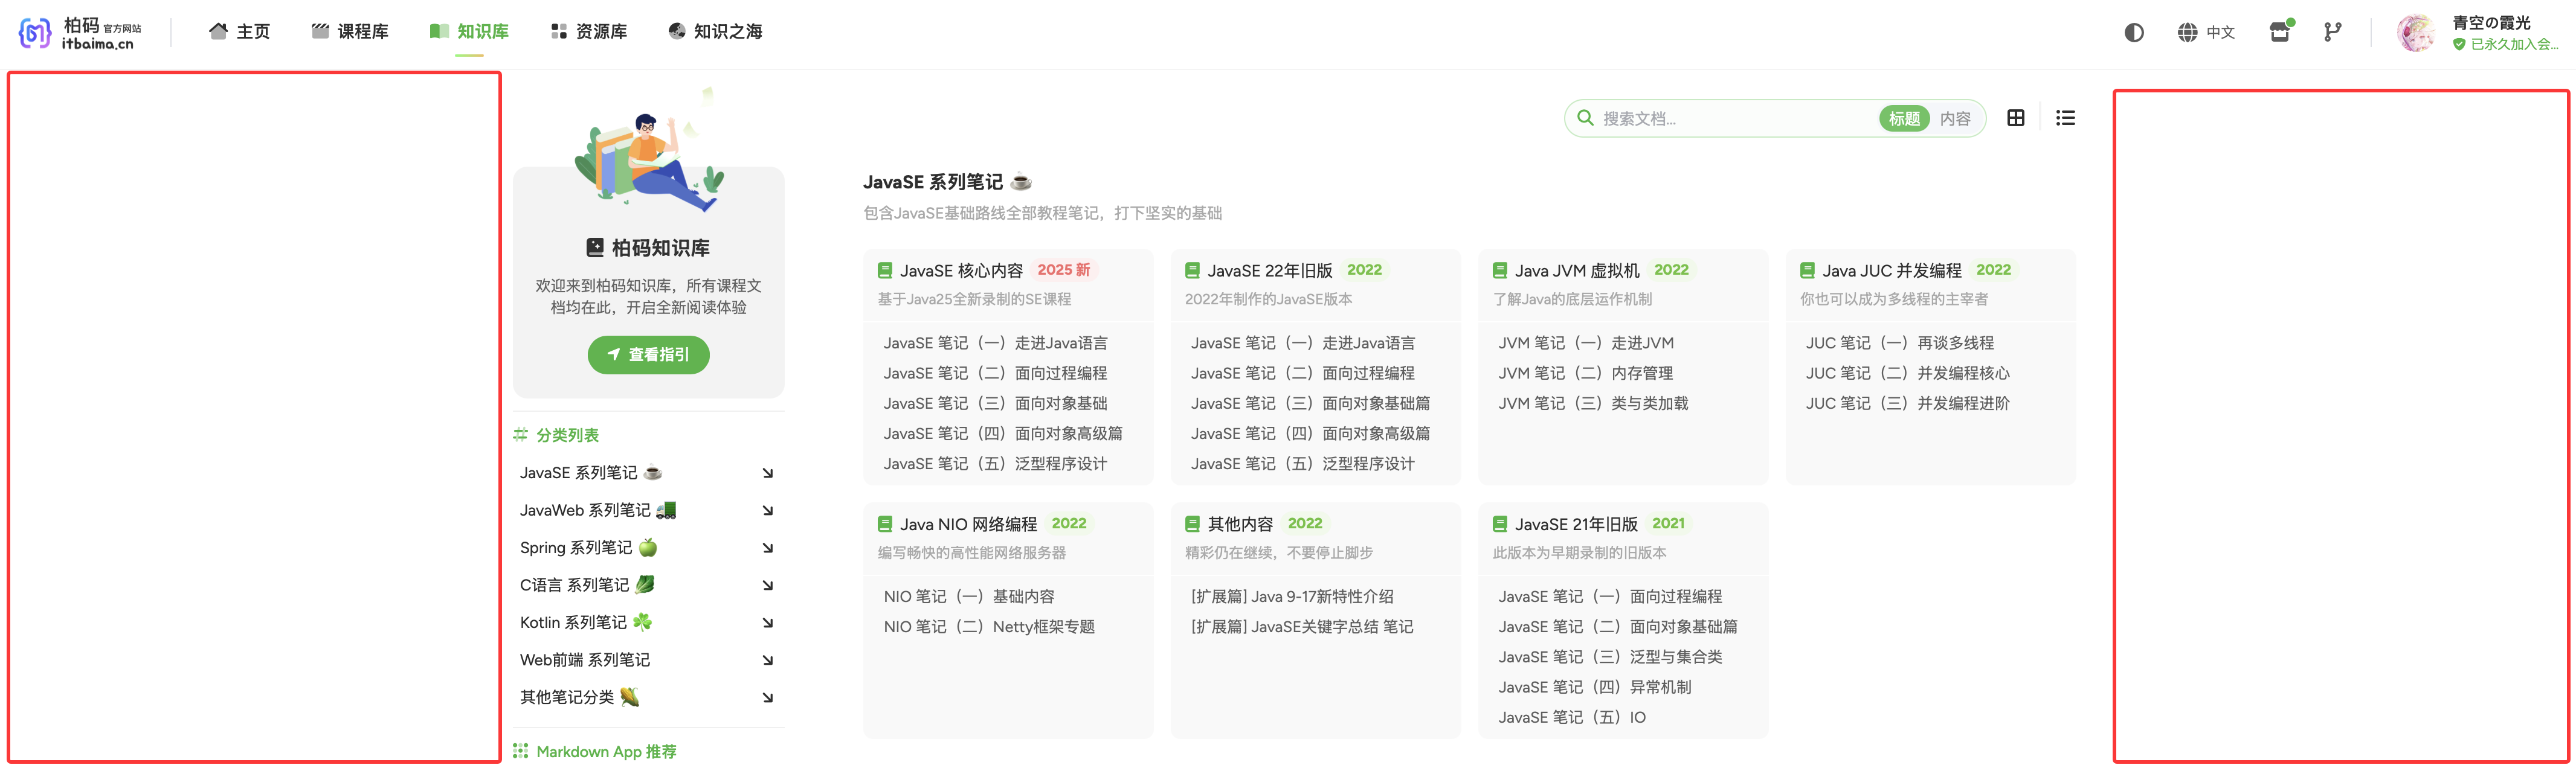Click the git branch icon
This screenshot has width=2576, height=768.
pyautogui.click(x=2332, y=32)
